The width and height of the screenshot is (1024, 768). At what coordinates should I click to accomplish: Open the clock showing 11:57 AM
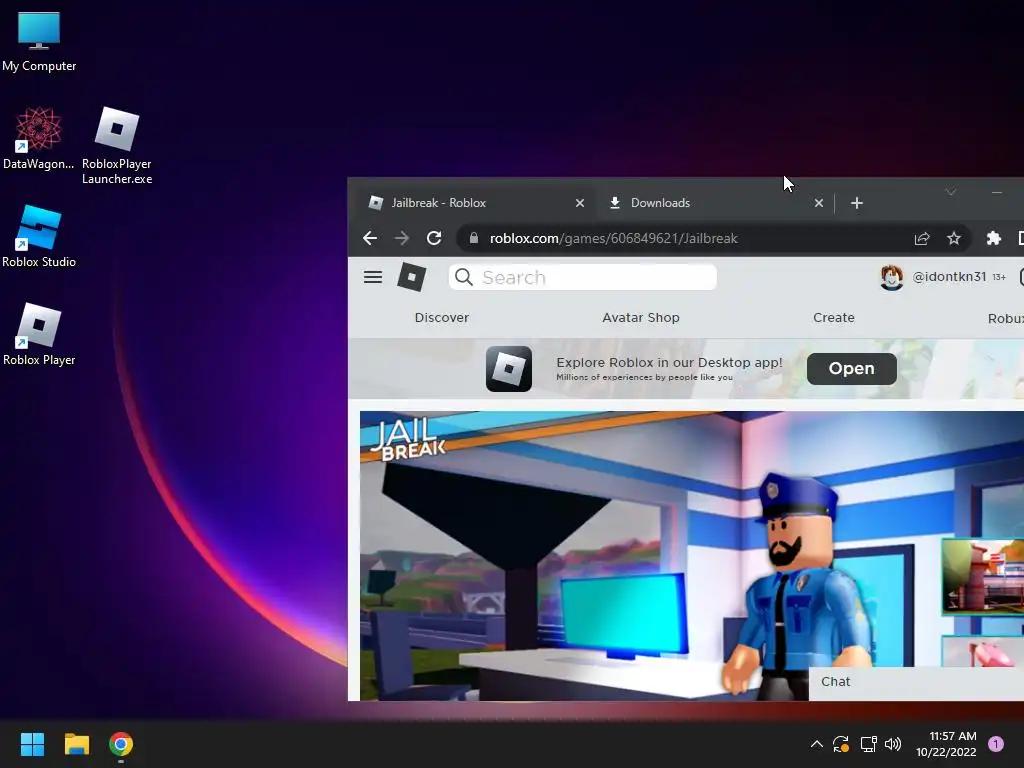pos(946,744)
